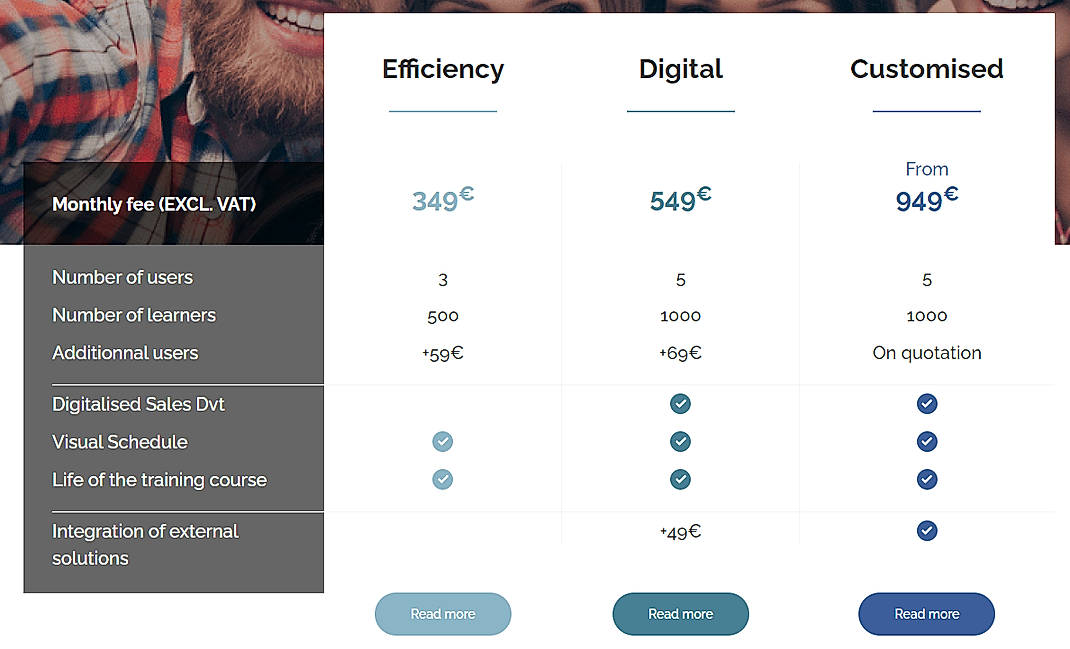The image size is (1070, 649).
Task: Select the On quotation text for Customised
Action: click(x=926, y=353)
